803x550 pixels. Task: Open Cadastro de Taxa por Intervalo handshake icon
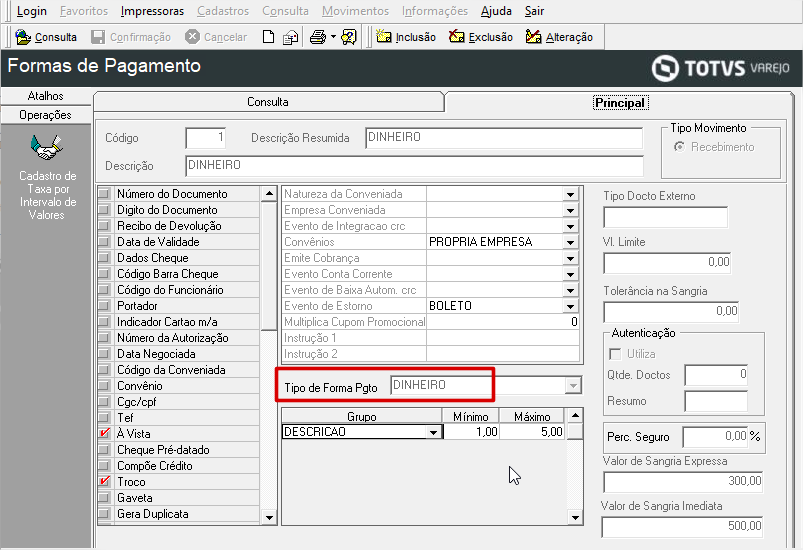coord(47,147)
